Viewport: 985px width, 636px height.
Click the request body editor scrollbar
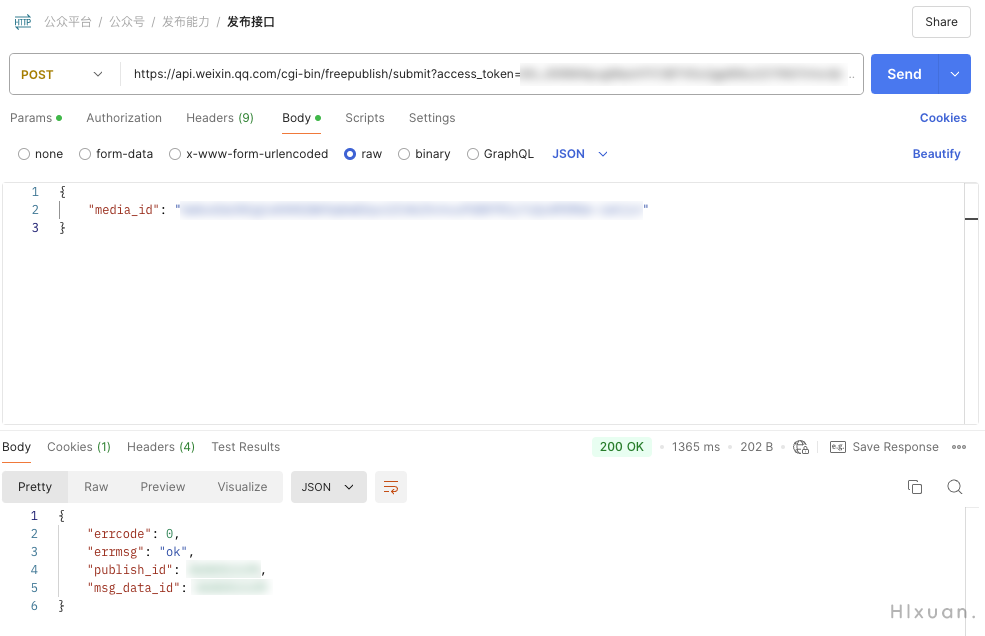coord(971,303)
